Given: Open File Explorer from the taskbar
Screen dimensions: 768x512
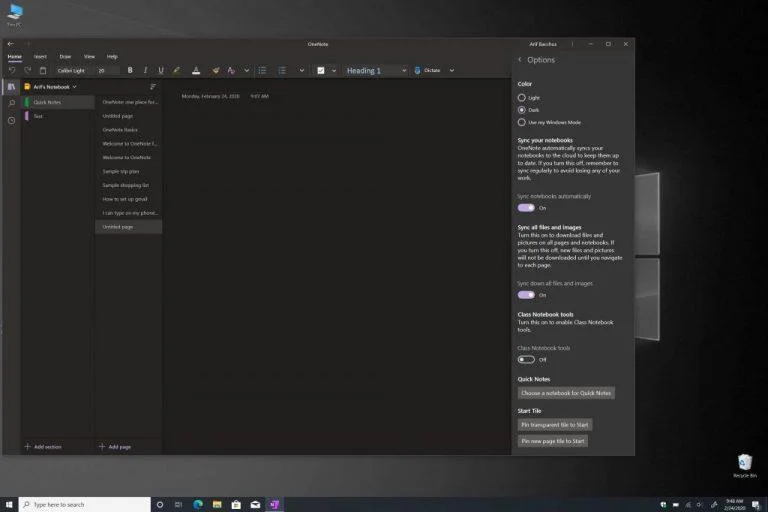Looking at the screenshot, I should (x=217, y=505).
